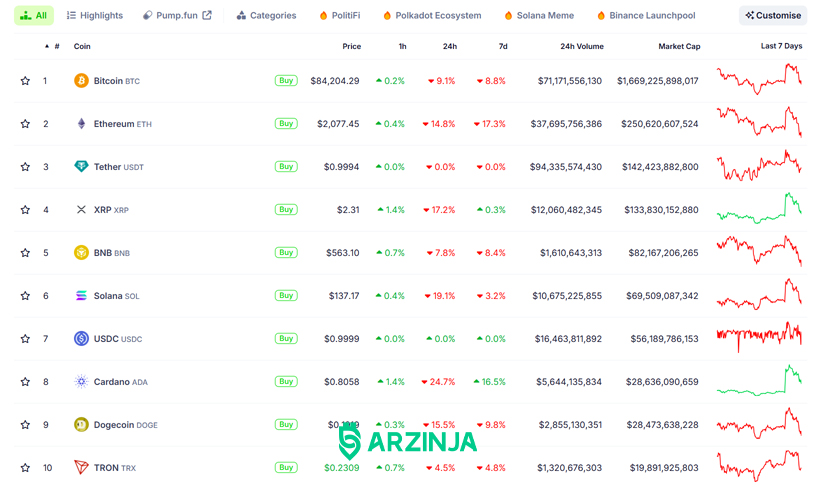The width and height of the screenshot is (816, 487).
Task: Sort by the 1h change header
Action: tap(402, 46)
